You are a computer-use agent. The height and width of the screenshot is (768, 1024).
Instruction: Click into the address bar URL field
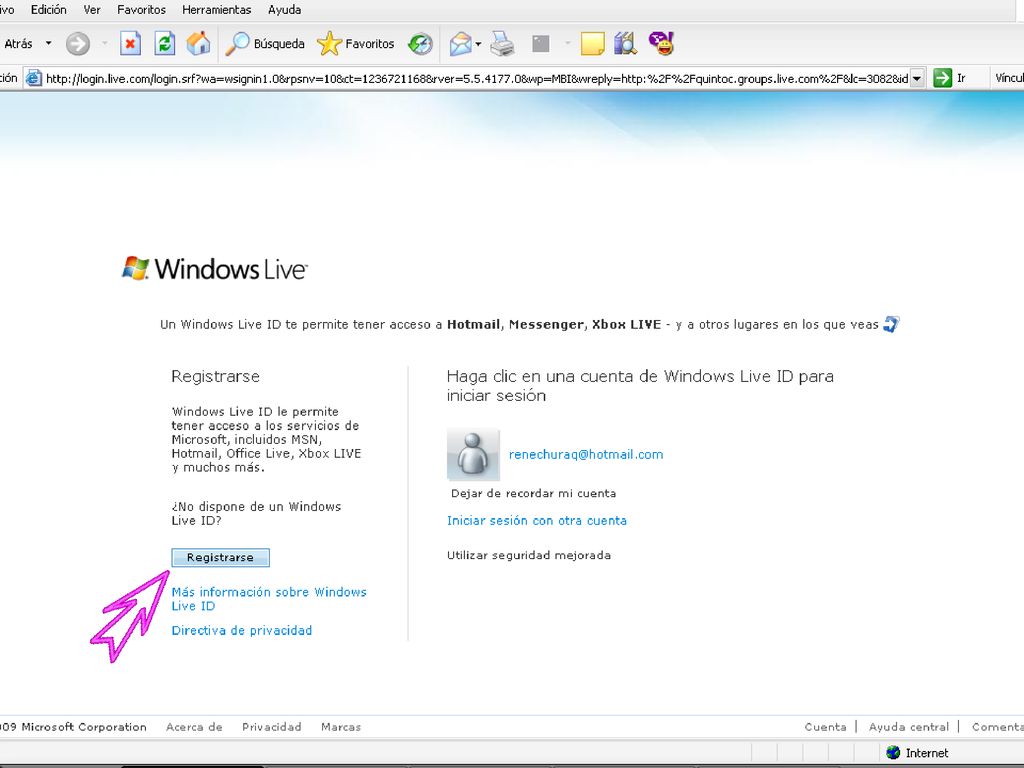(476, 78)
